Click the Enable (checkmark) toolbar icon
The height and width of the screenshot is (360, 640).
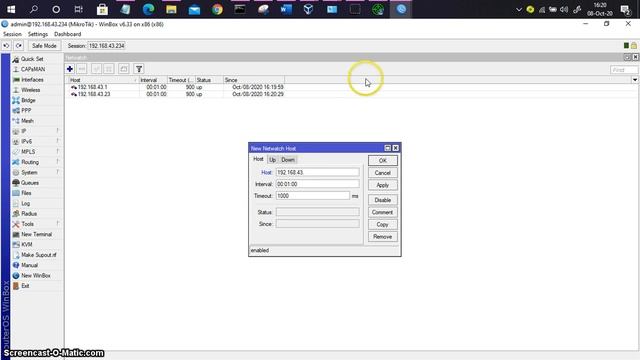tap(96, 69)
